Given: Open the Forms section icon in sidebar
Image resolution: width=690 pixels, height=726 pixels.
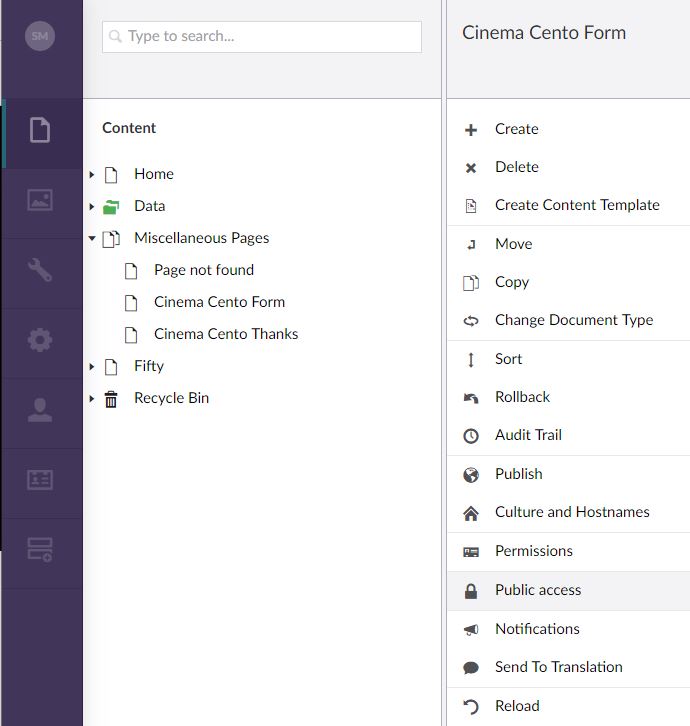Looking at the screenshot, I should point(40,550).
